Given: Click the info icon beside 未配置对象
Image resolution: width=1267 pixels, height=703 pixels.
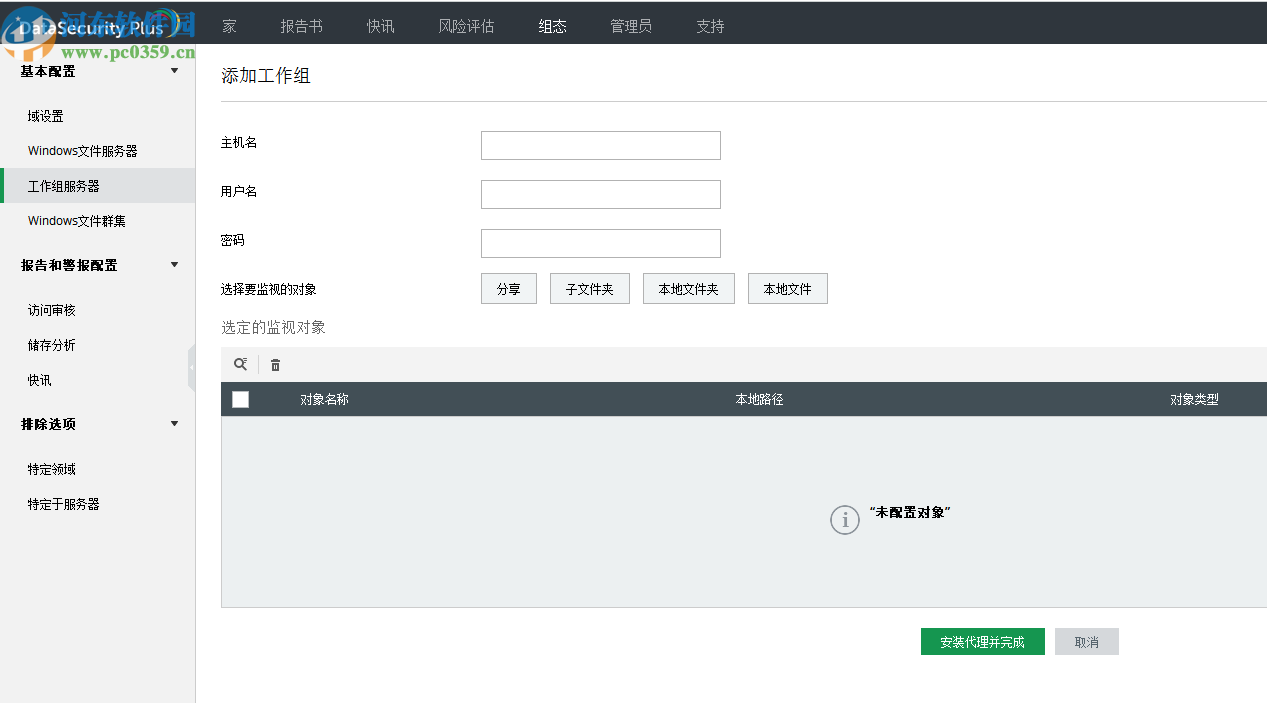Looking at the screenshot, I should tap(845, 520).
